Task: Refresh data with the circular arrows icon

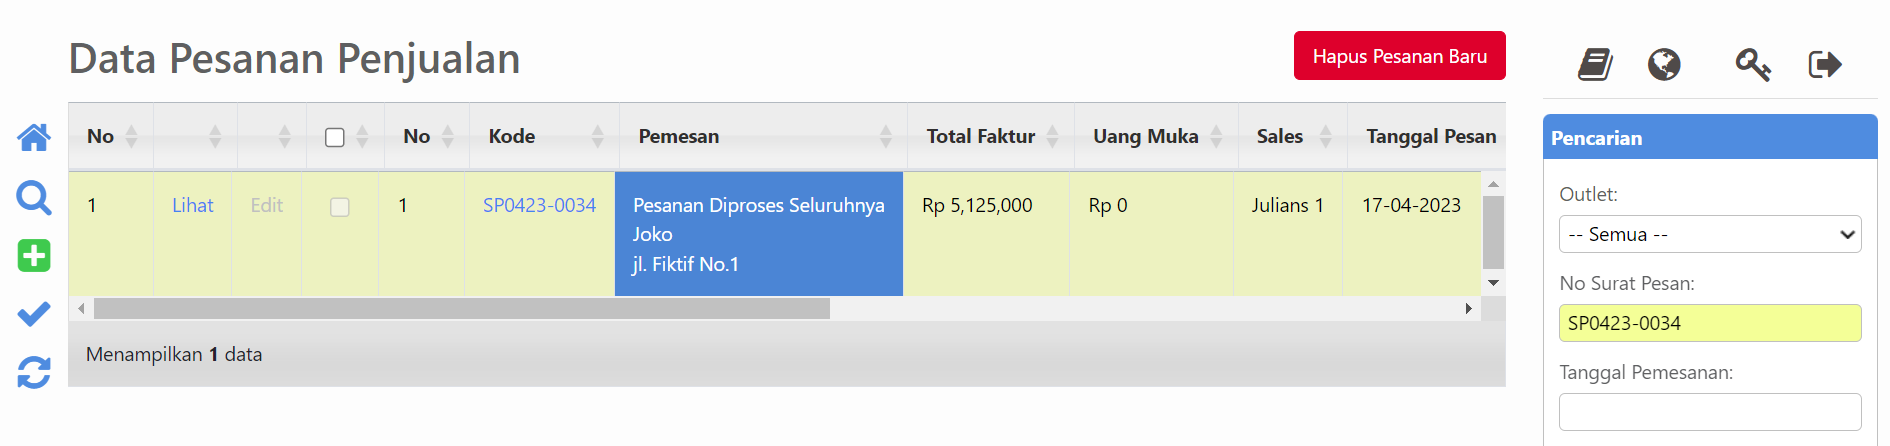Action: (x=34, y=373)
